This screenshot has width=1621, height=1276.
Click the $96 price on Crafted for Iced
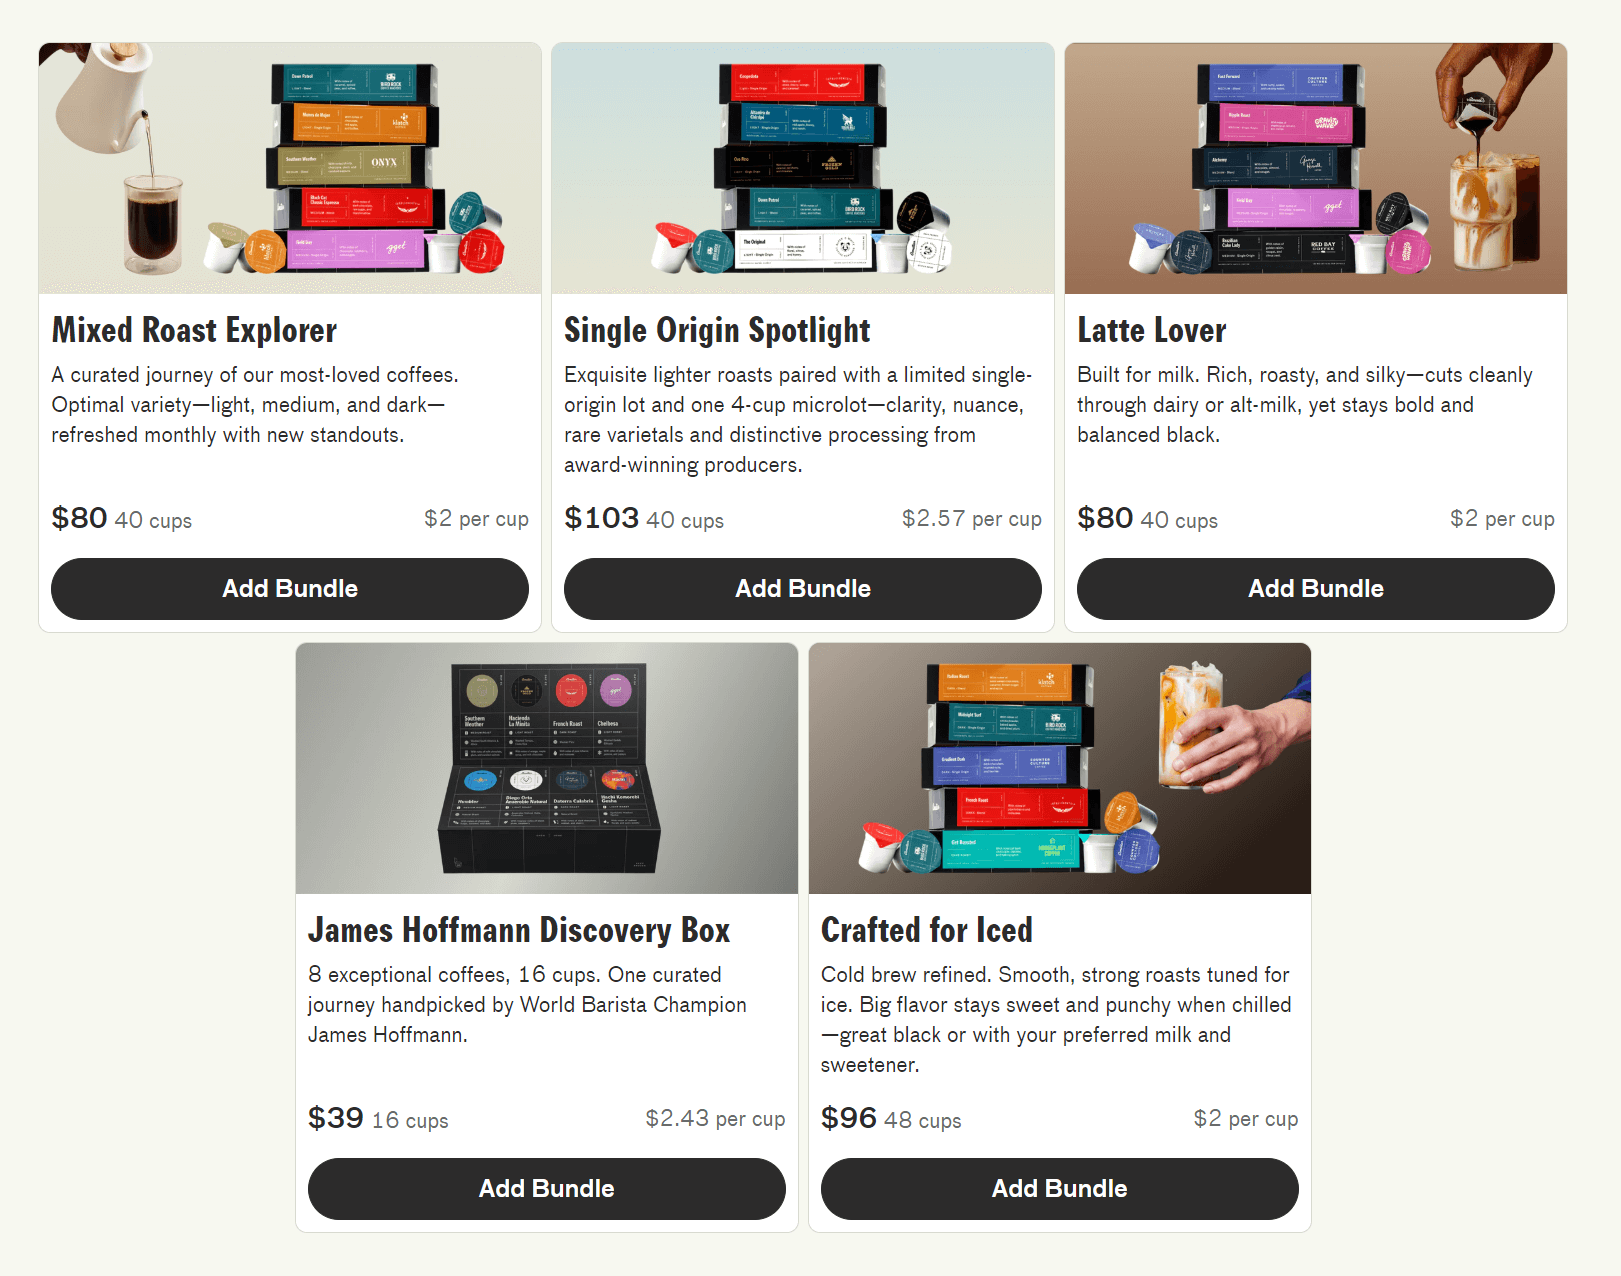(848, 1118)
